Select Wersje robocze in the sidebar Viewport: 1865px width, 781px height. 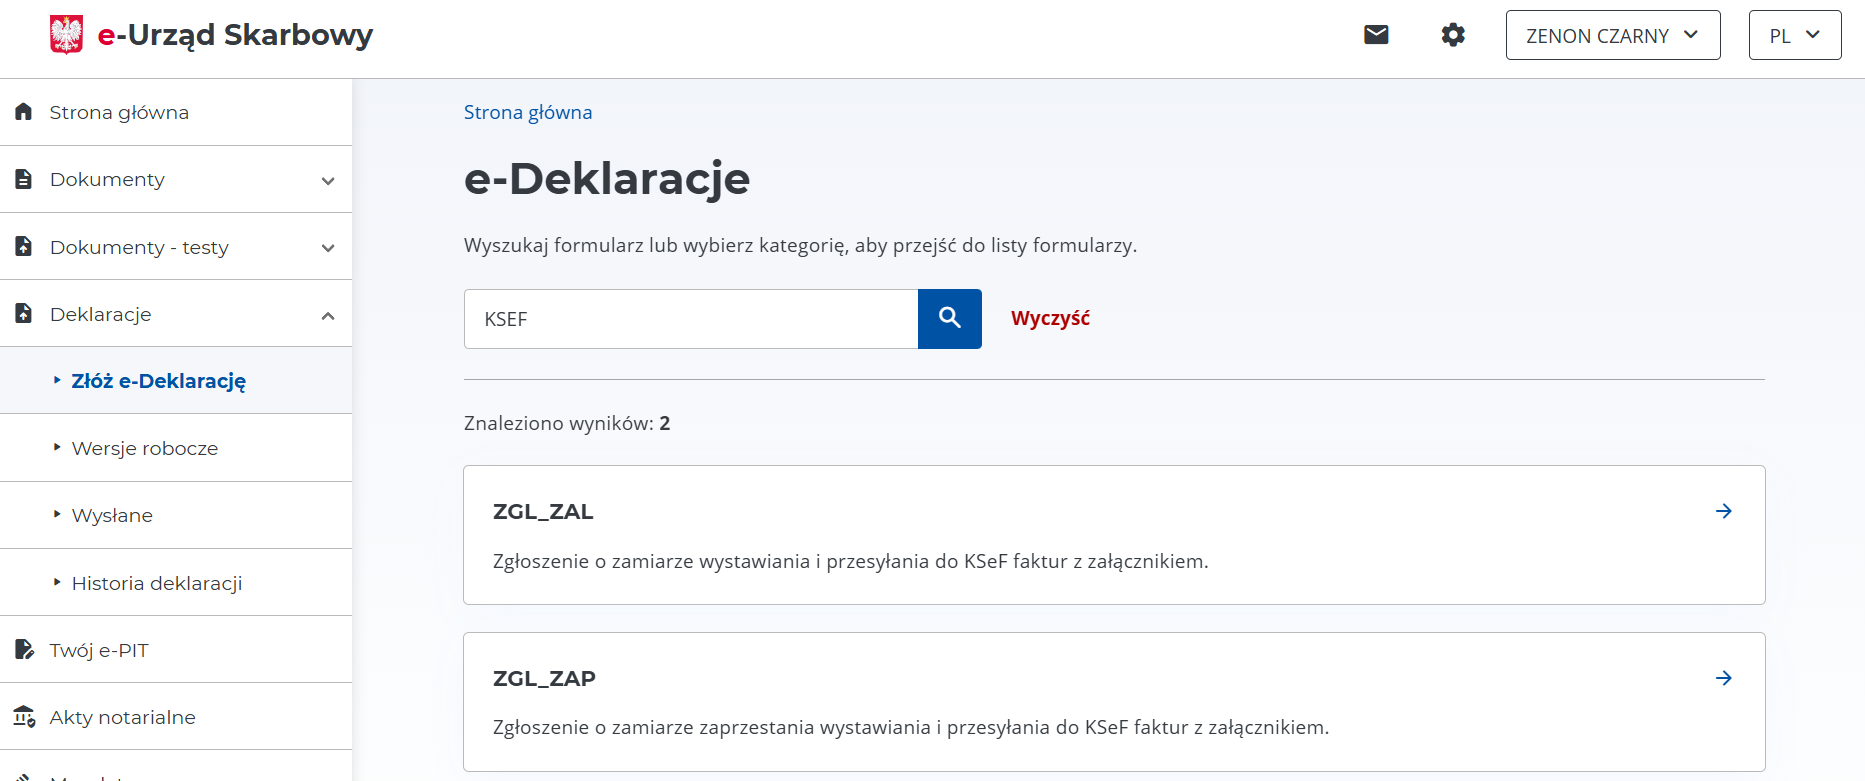(145, 448)
